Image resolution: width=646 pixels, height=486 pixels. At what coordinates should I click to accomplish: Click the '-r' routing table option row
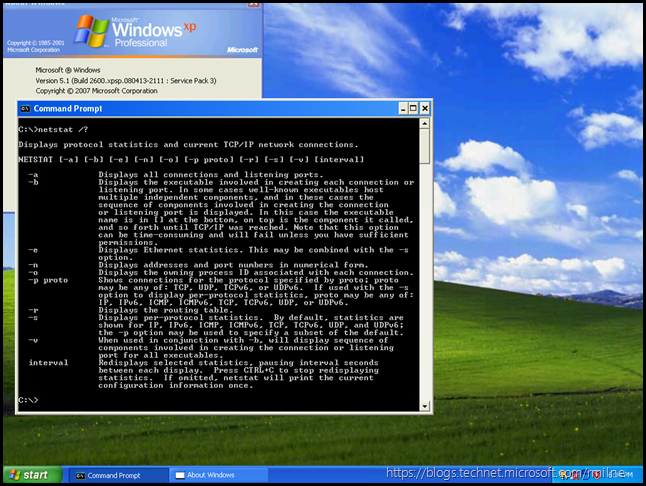pyautogui.click(x=131, y=310)
